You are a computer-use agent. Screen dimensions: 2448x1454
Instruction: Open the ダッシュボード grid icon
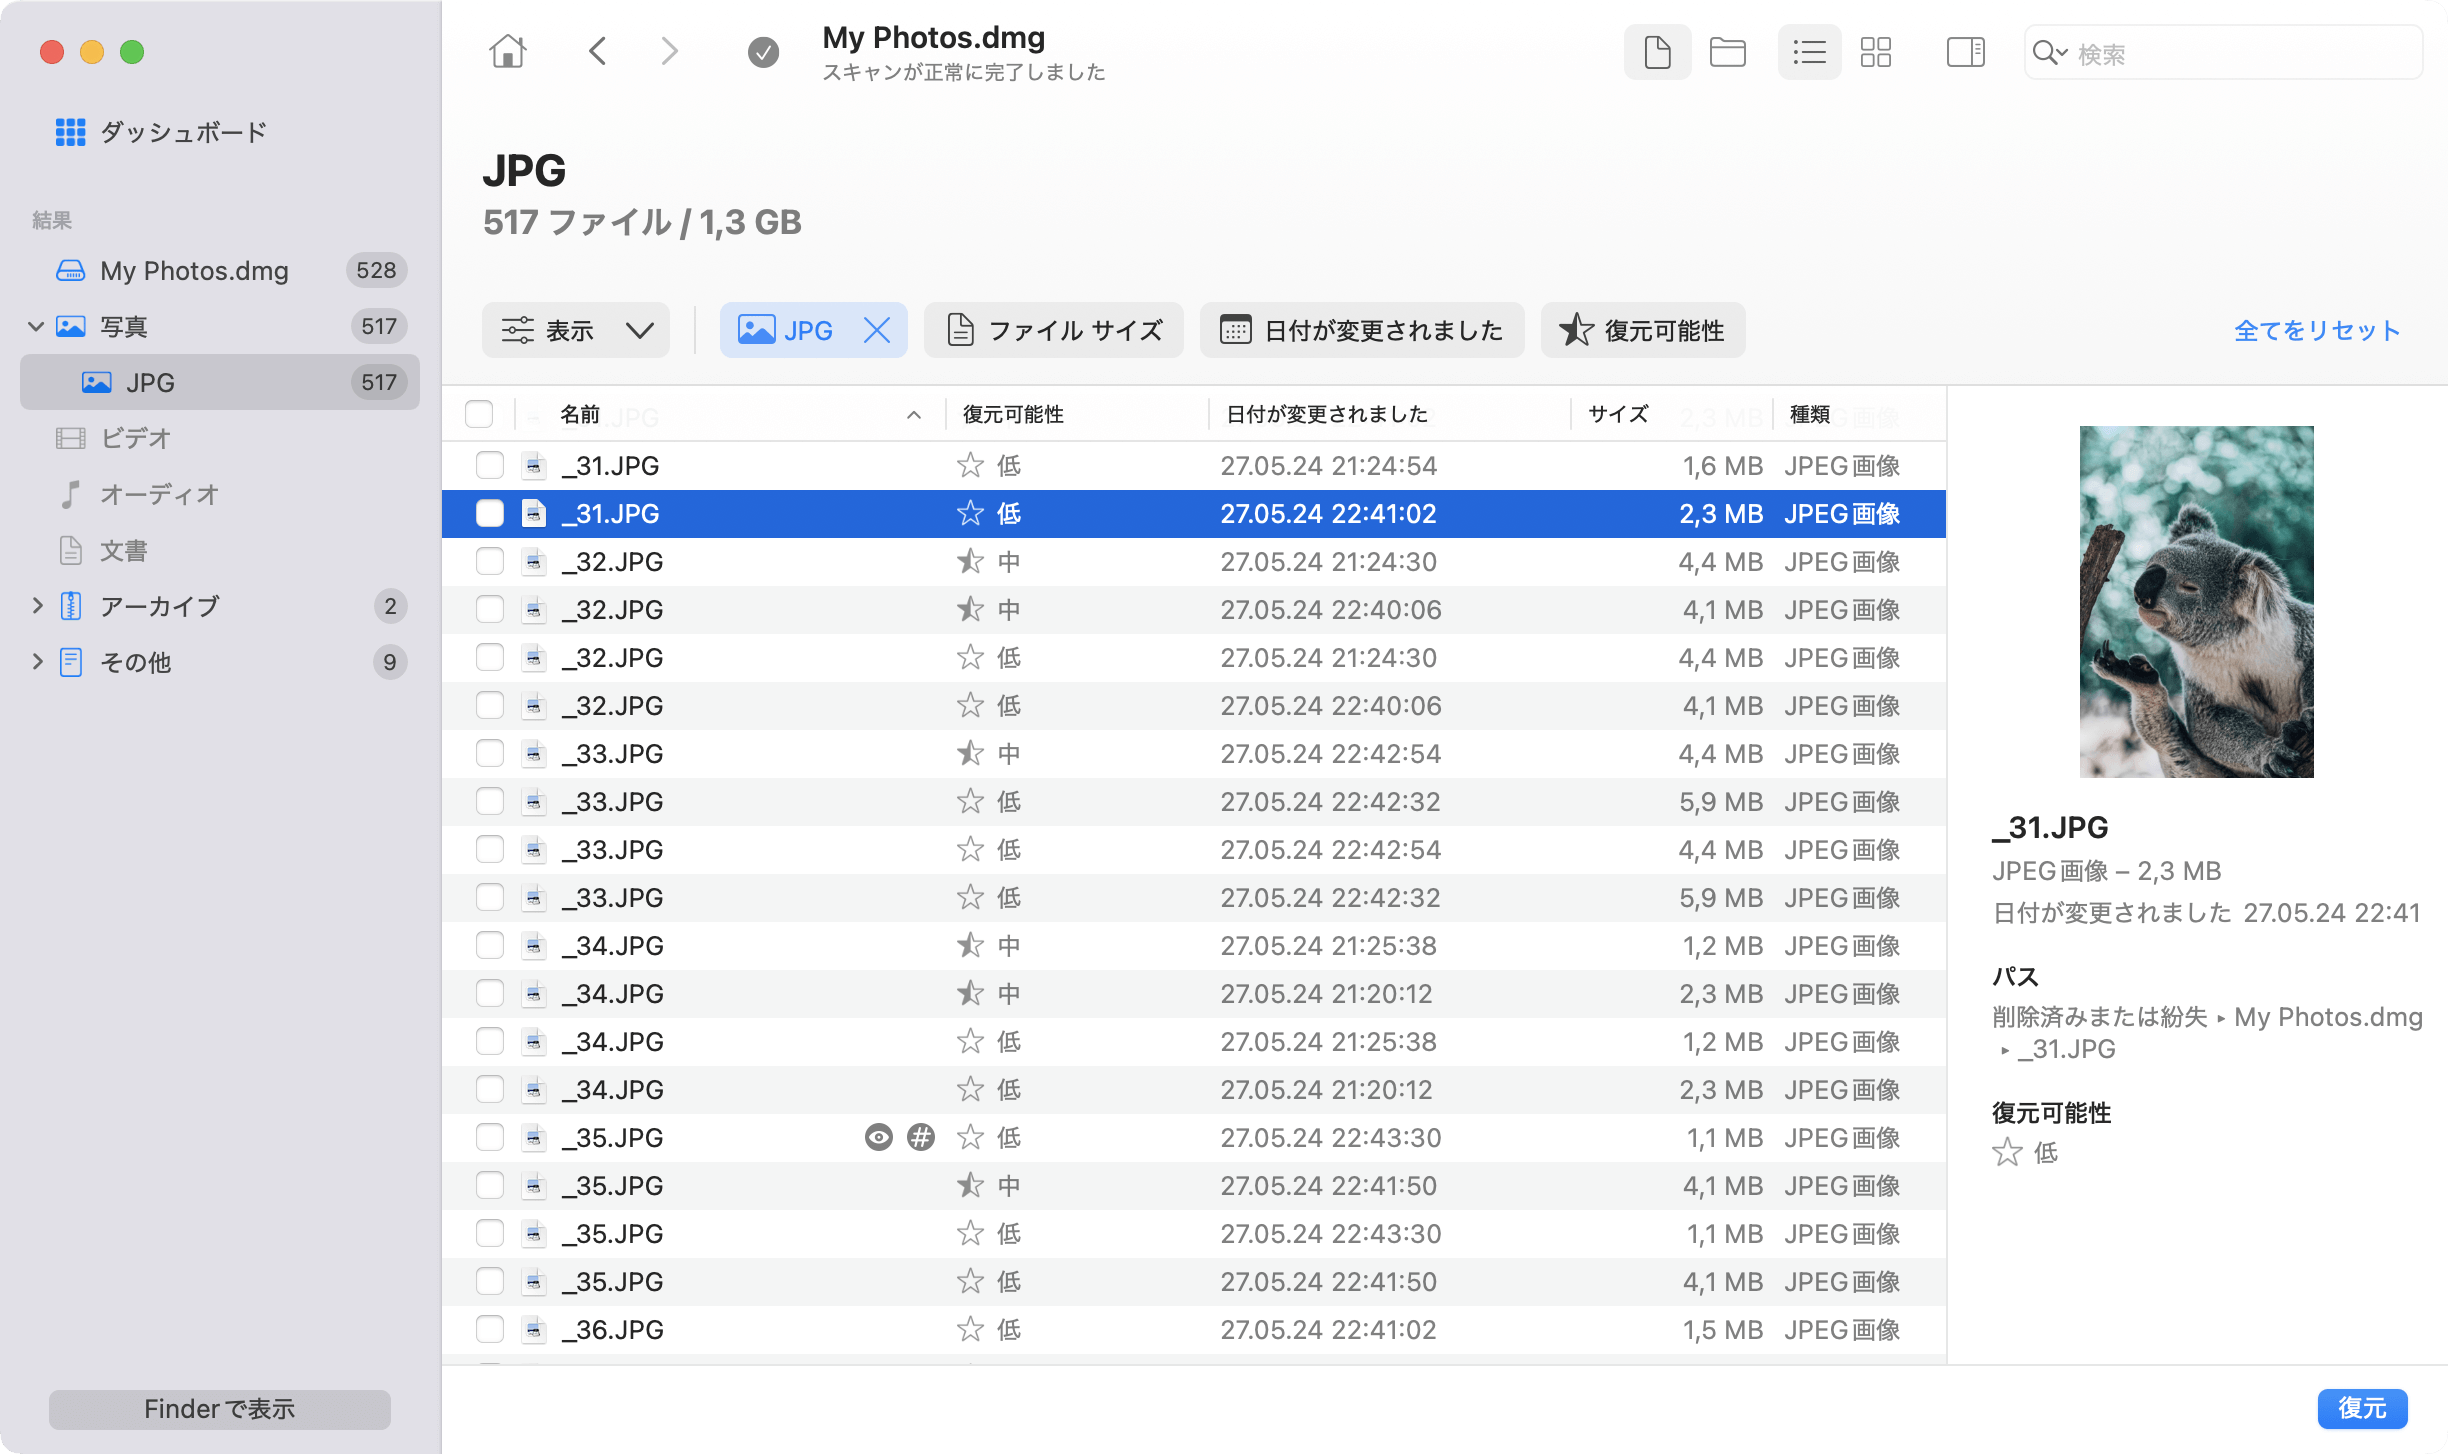pos(70,132)
